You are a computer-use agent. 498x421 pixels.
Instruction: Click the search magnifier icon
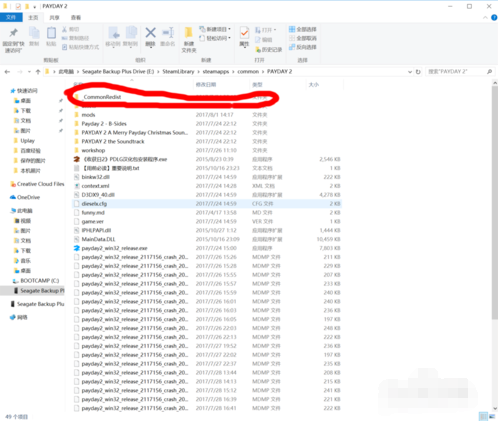coord(489,72)
